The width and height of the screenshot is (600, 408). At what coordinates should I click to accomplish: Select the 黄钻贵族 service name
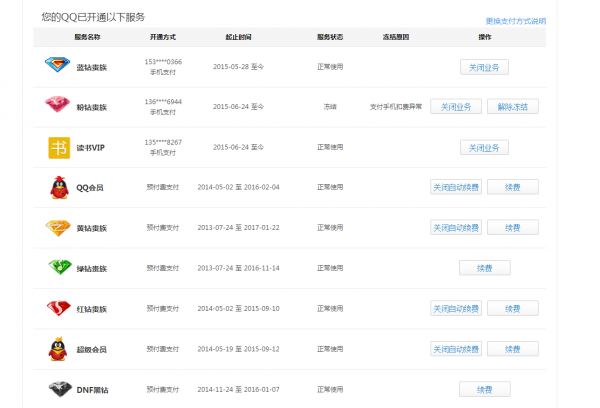coord(91,228)
